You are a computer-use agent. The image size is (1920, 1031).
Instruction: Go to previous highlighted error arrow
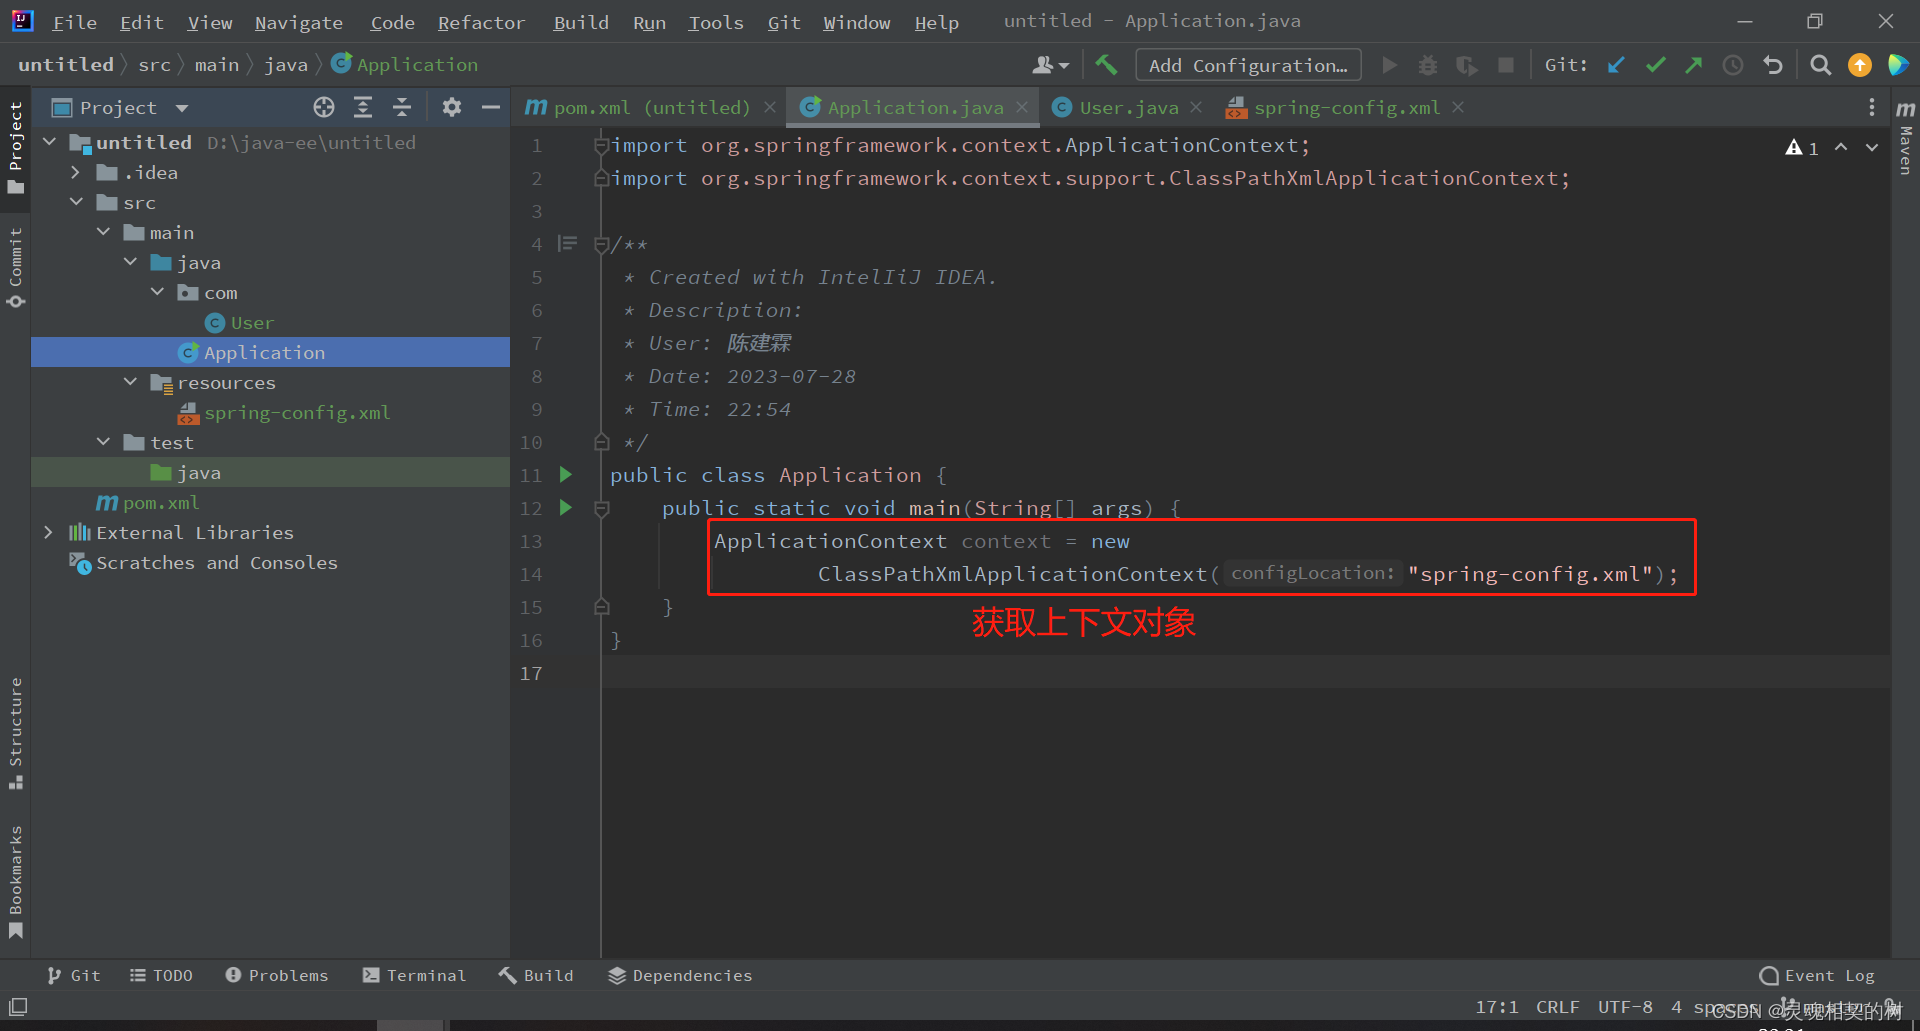(x=1841, y=147)
